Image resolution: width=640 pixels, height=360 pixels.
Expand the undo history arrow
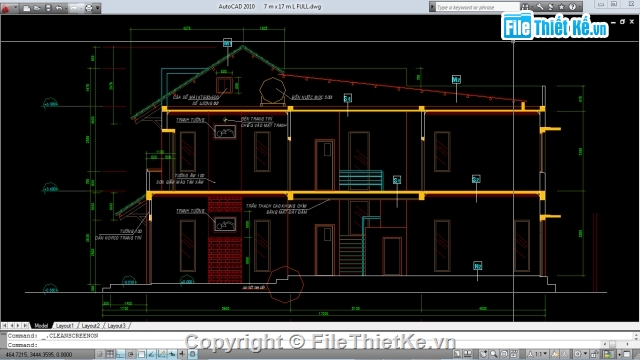coord(65,8)
